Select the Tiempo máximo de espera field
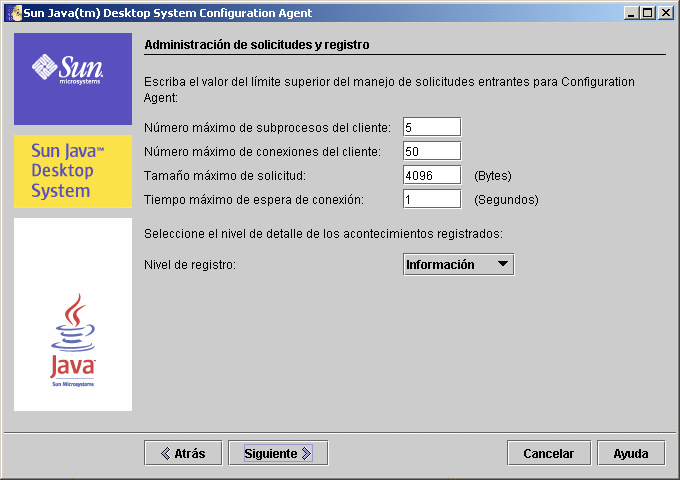This screenshot has width=680, height=480. [x=432, y=199]
